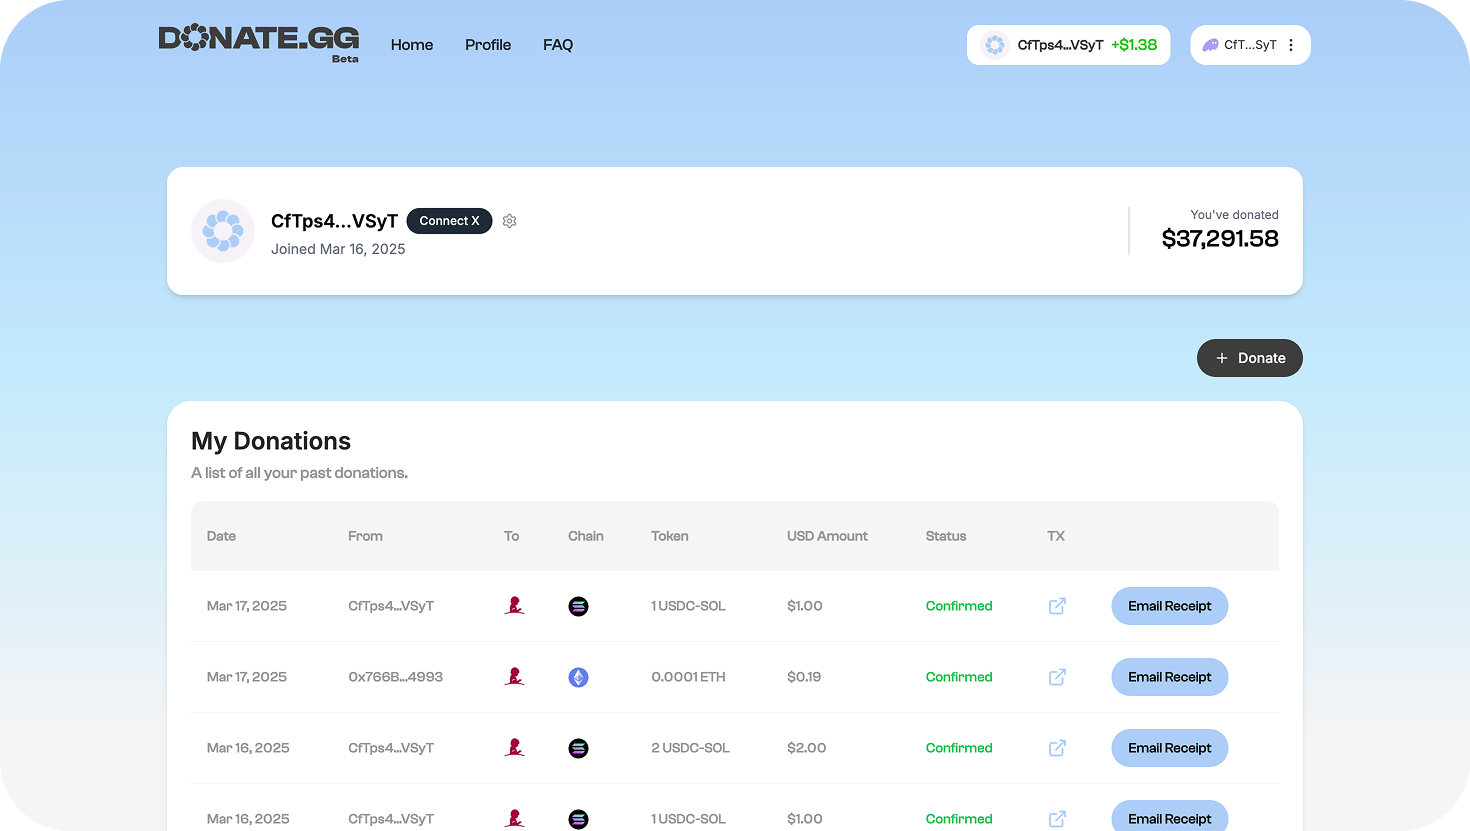
Task: Click Solana chain icon in Mar 17 $1.00 row
Action: pyautogui.click(x=578, y=606)
